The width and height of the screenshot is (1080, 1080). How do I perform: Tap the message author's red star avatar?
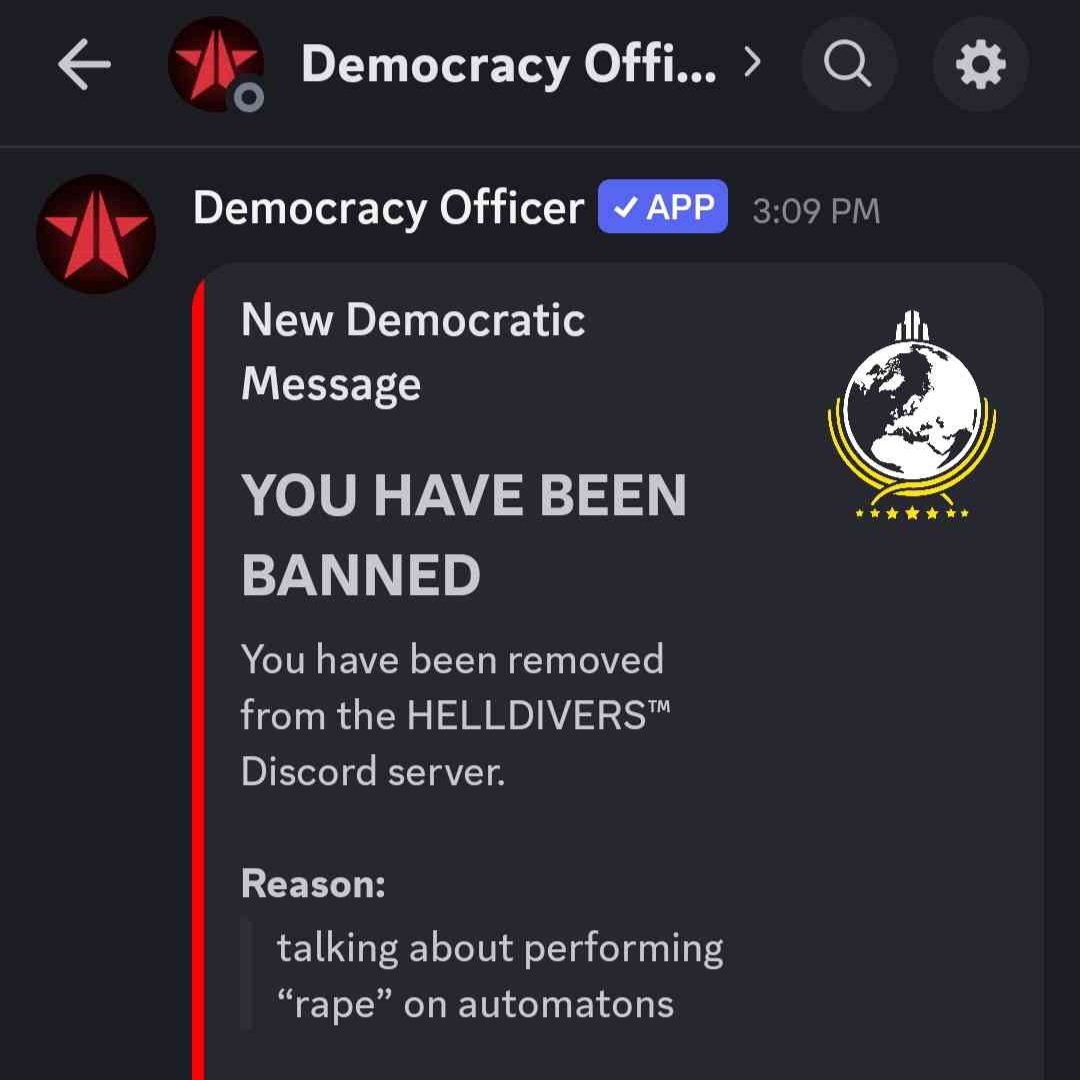(x=96, y=234)
